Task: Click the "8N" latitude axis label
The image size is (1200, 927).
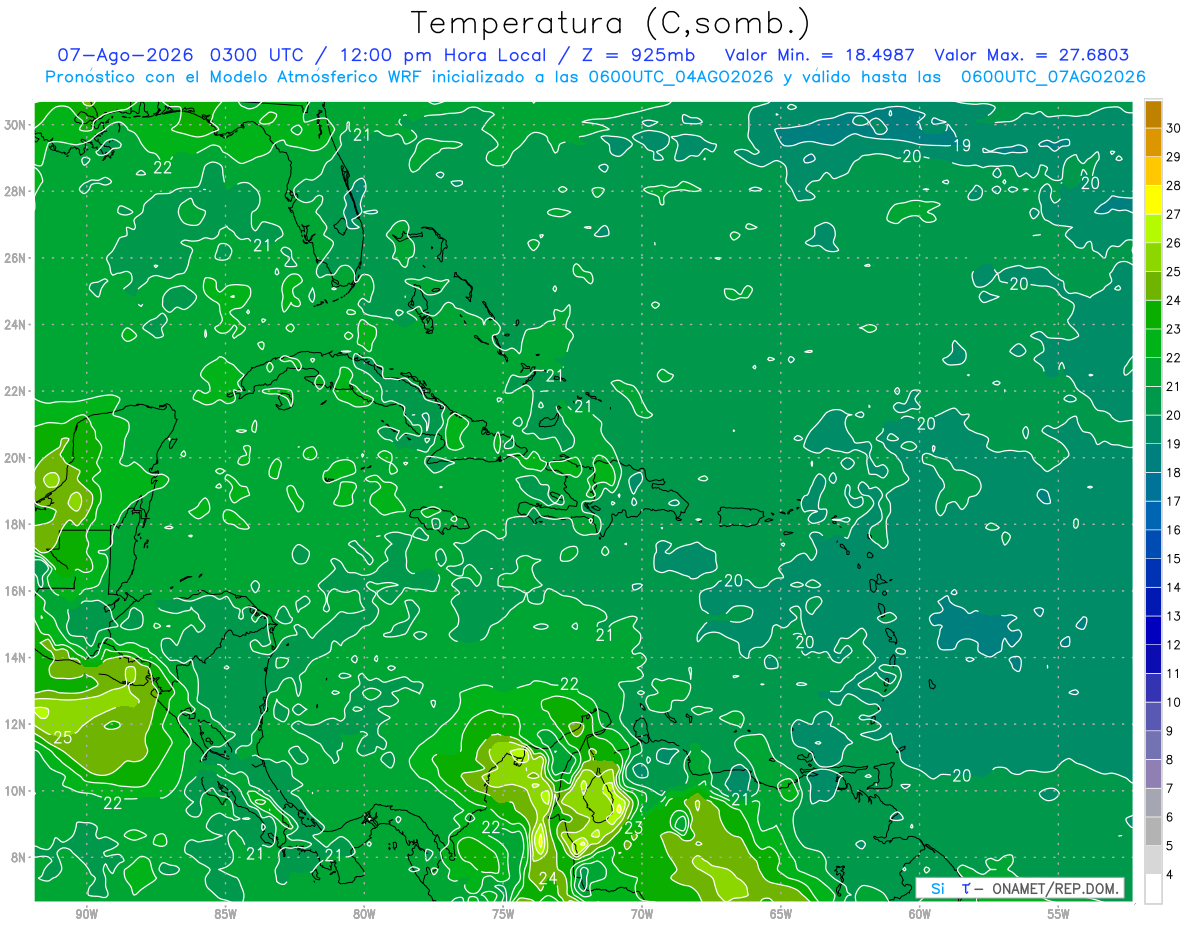Action: pos(19,857)
